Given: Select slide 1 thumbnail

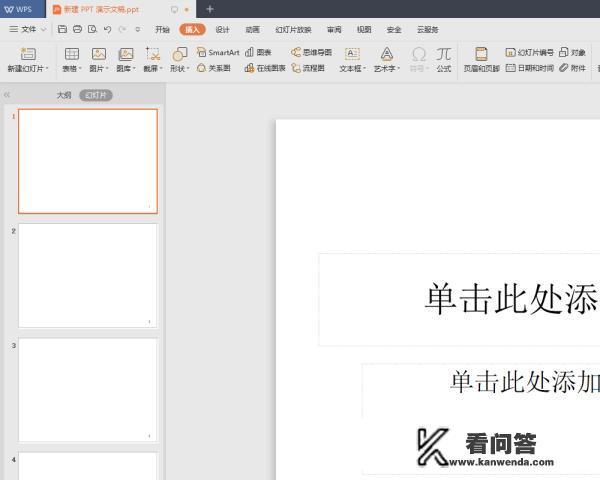Looking at the screenshot, I should coord(88,161).
